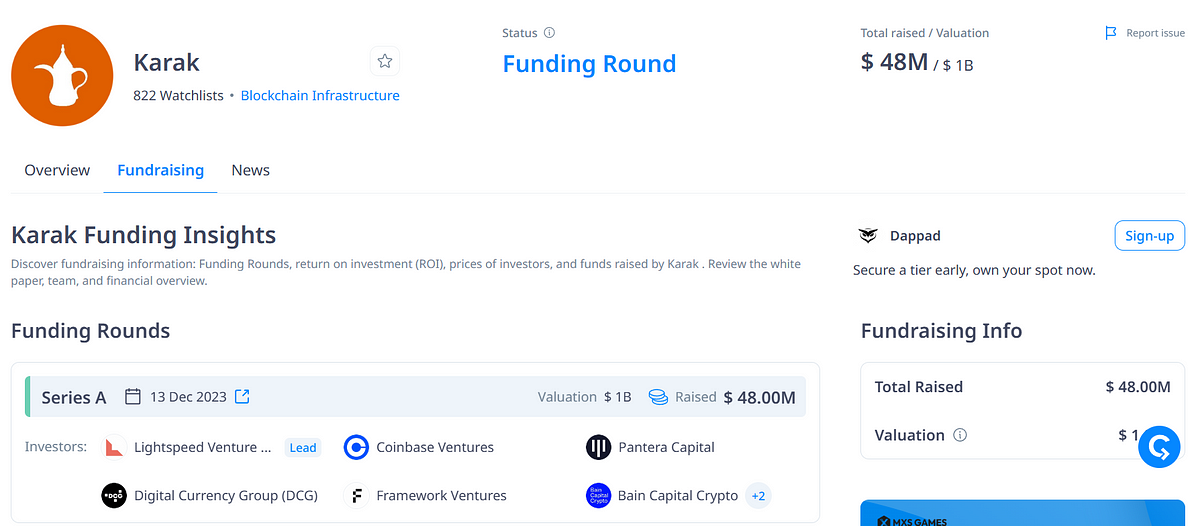This screenshot has width=1200, height=526.
Task: Open the Series A external link icon
Action: [x=242, y=397]
